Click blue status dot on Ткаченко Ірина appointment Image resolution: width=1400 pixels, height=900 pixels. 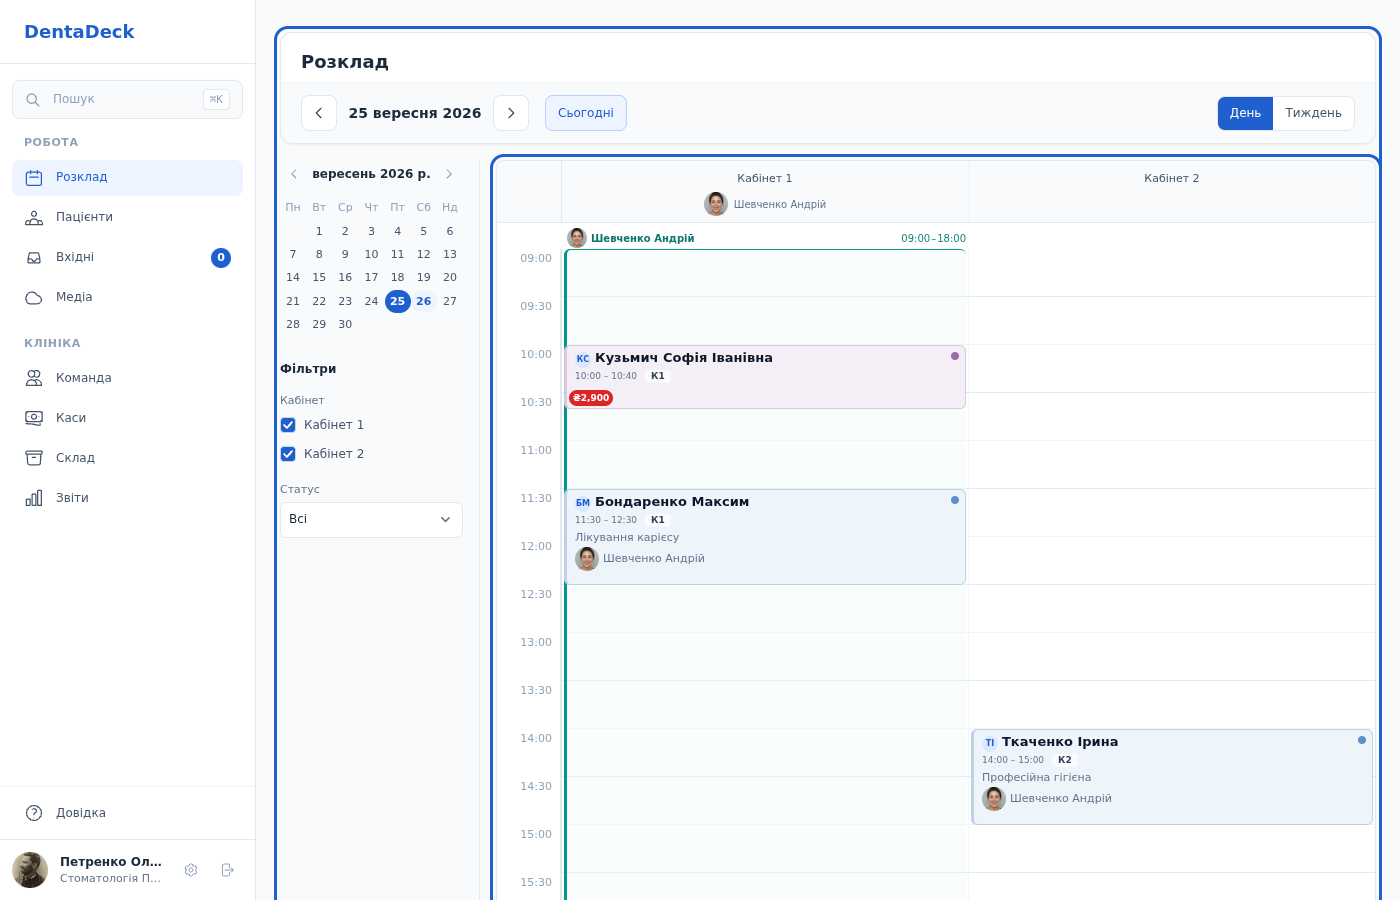click(1362, 740)
